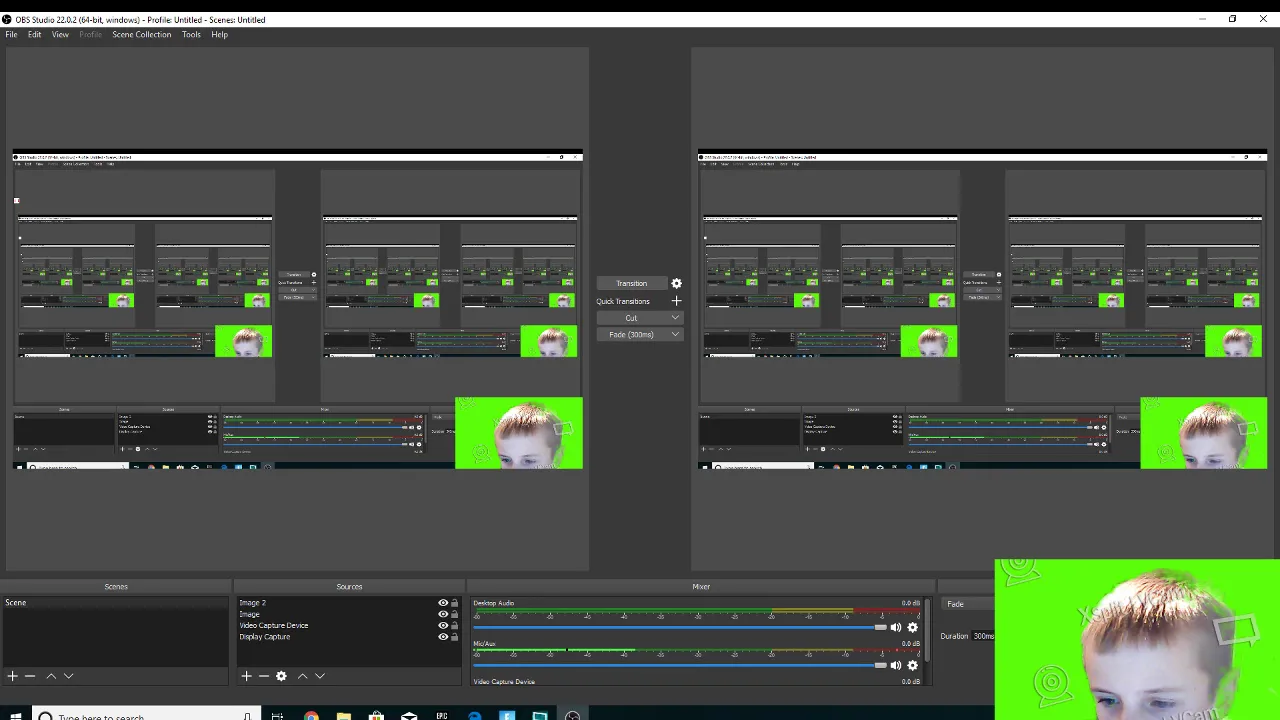This screenshot has height=720, width=1280.
Task: Remove the selected source with the minus icon
Action: click(264, 676)
